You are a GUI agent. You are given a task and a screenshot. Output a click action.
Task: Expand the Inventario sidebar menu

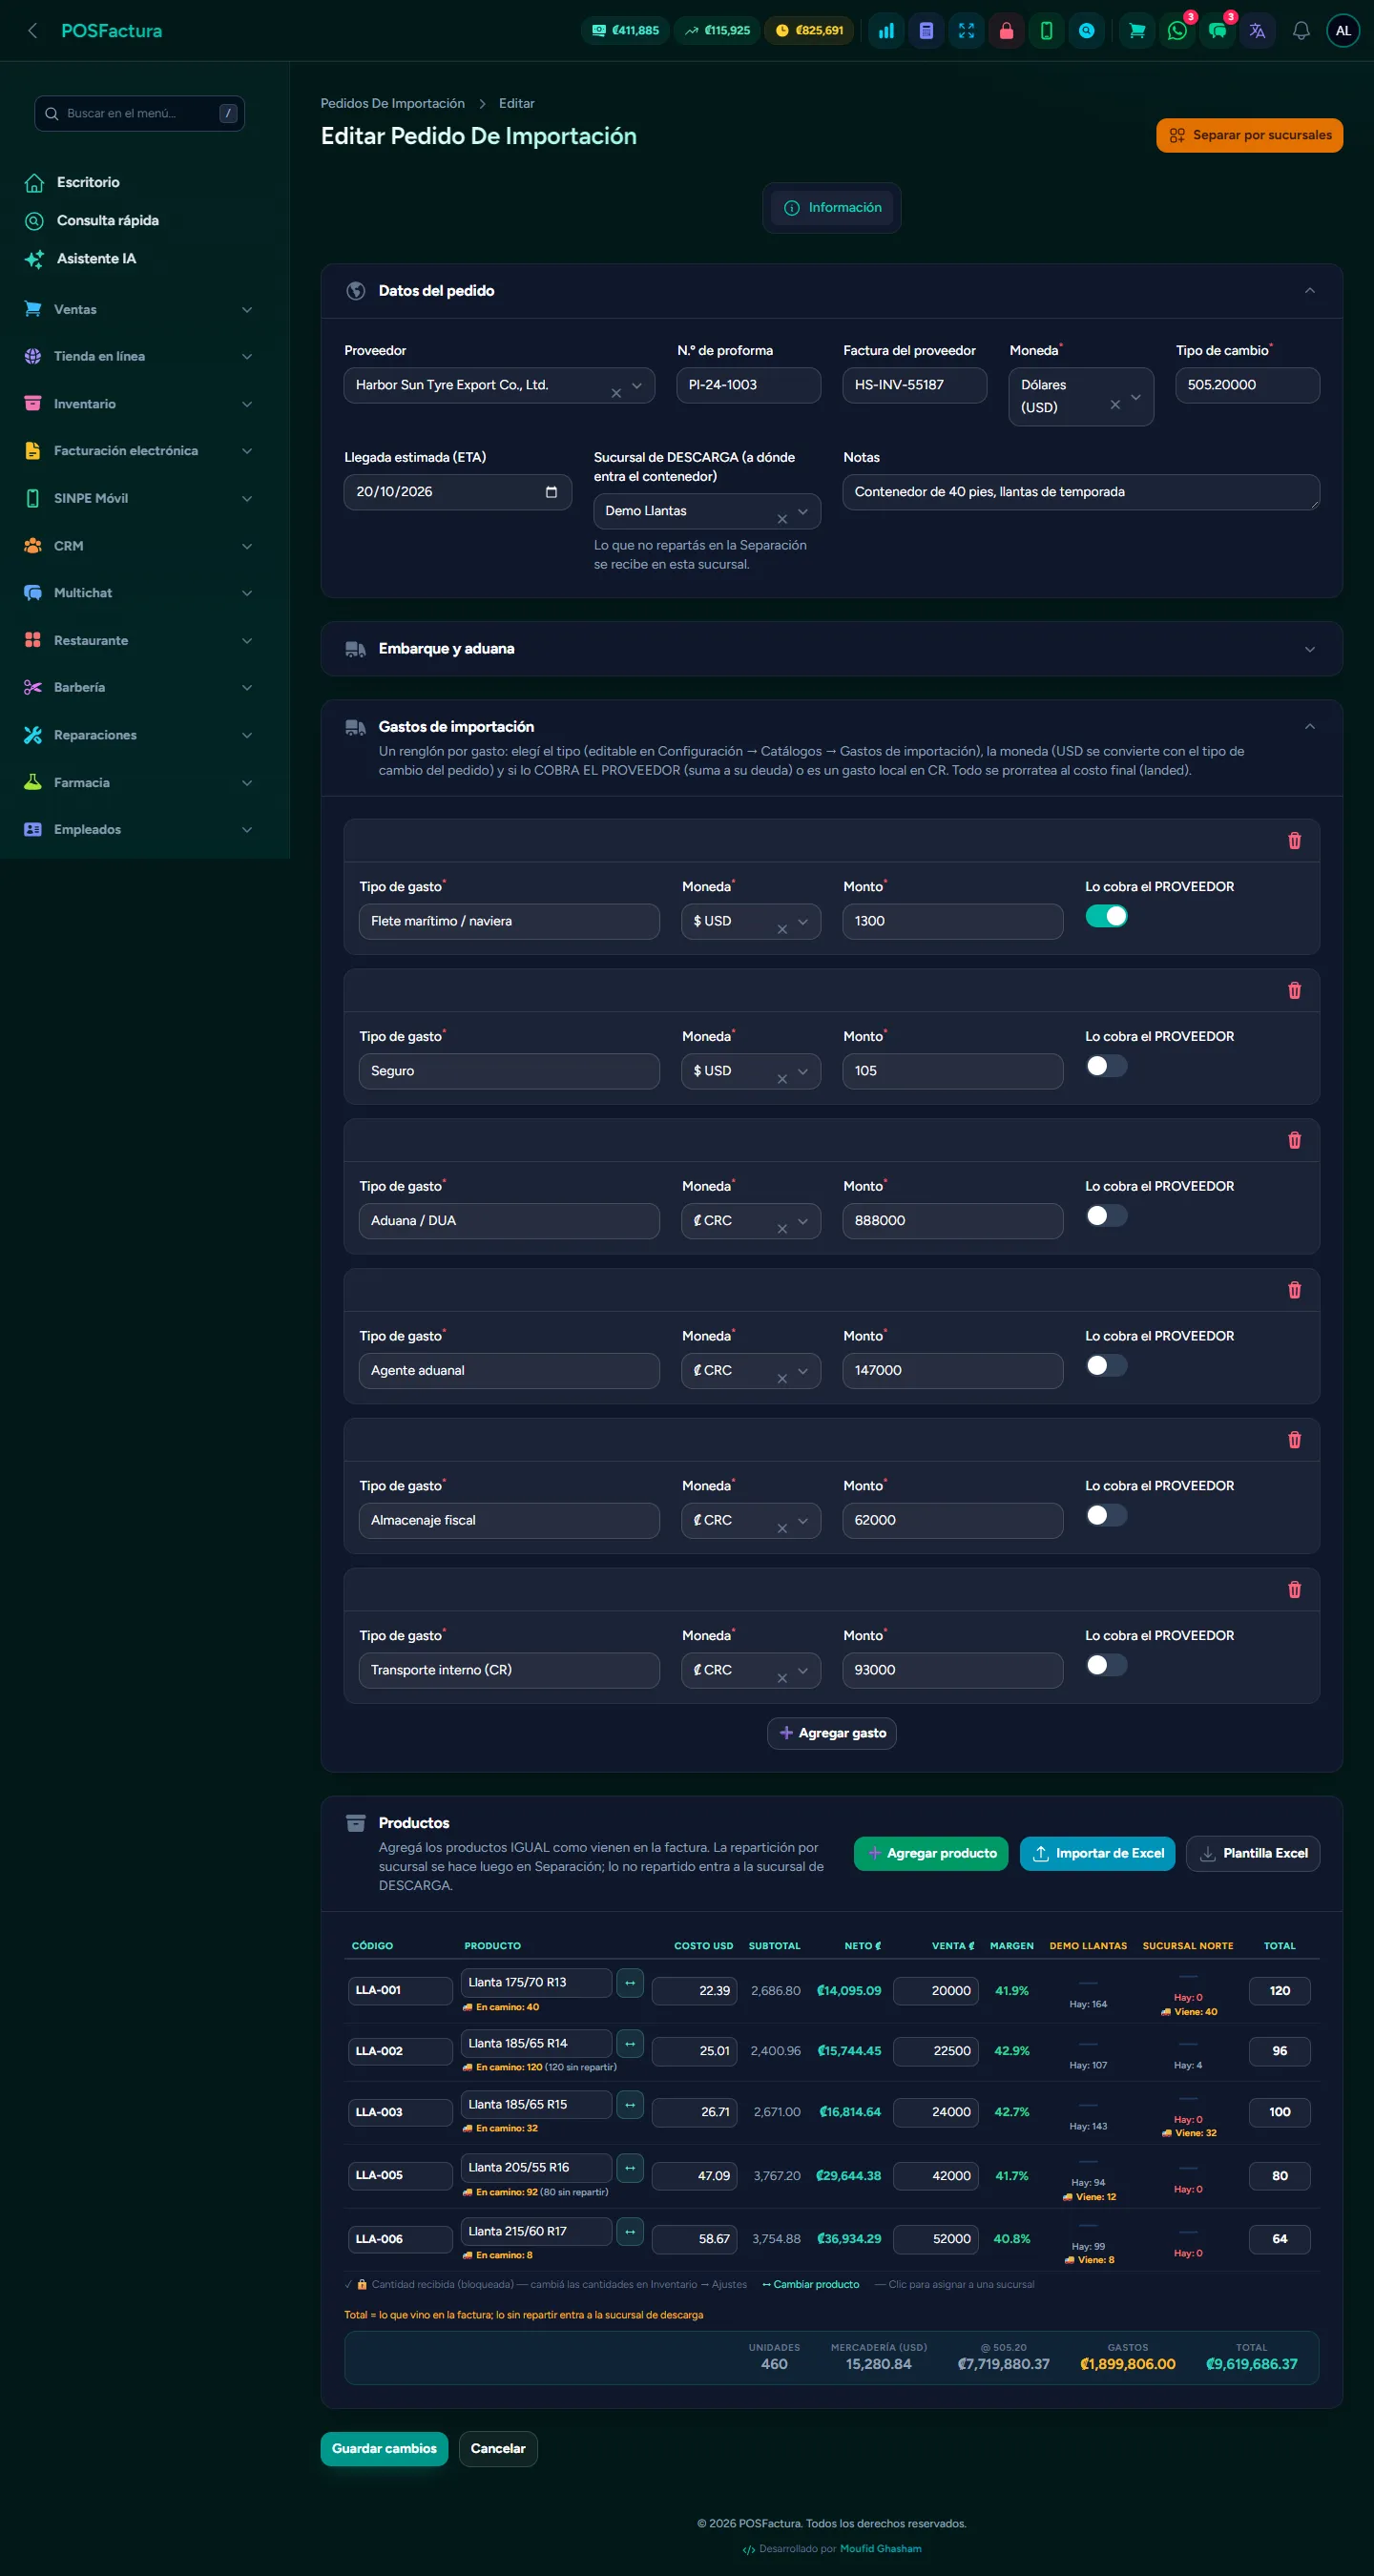(x=139, y=404)
